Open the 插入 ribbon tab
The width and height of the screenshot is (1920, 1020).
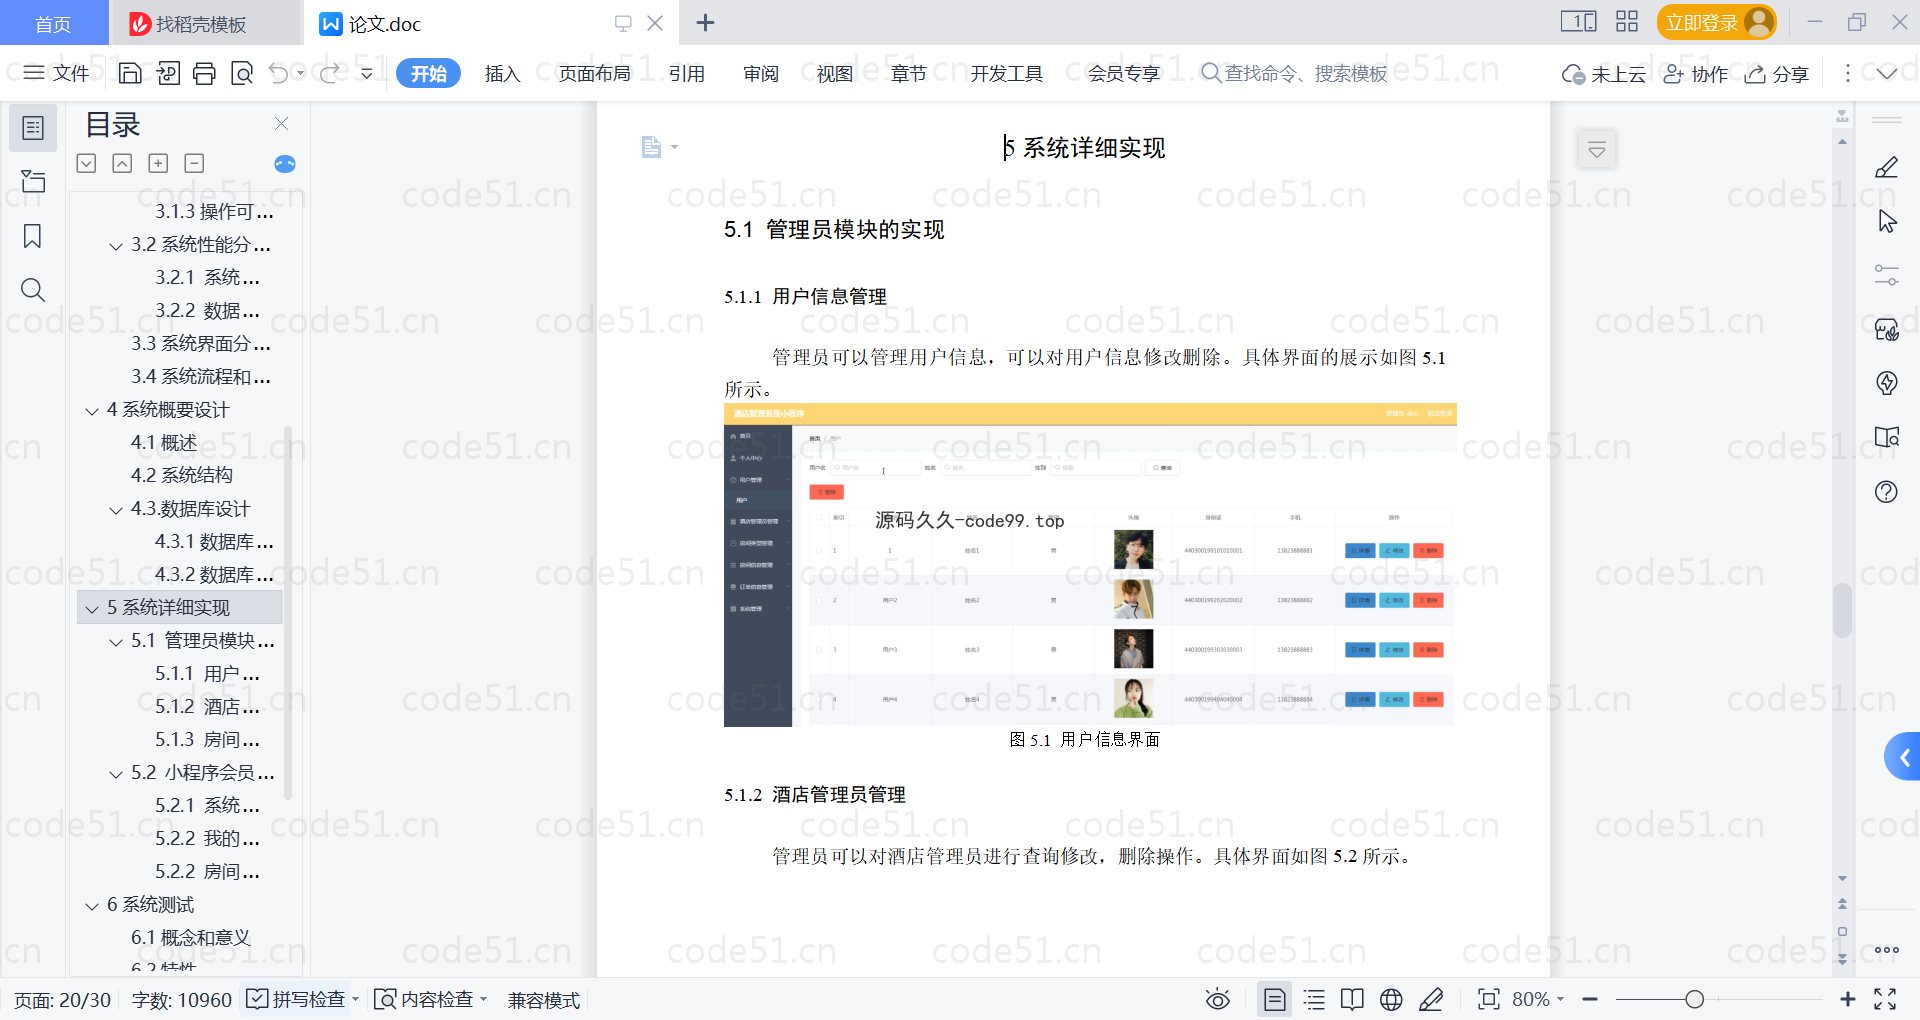(x=502, y=74)
